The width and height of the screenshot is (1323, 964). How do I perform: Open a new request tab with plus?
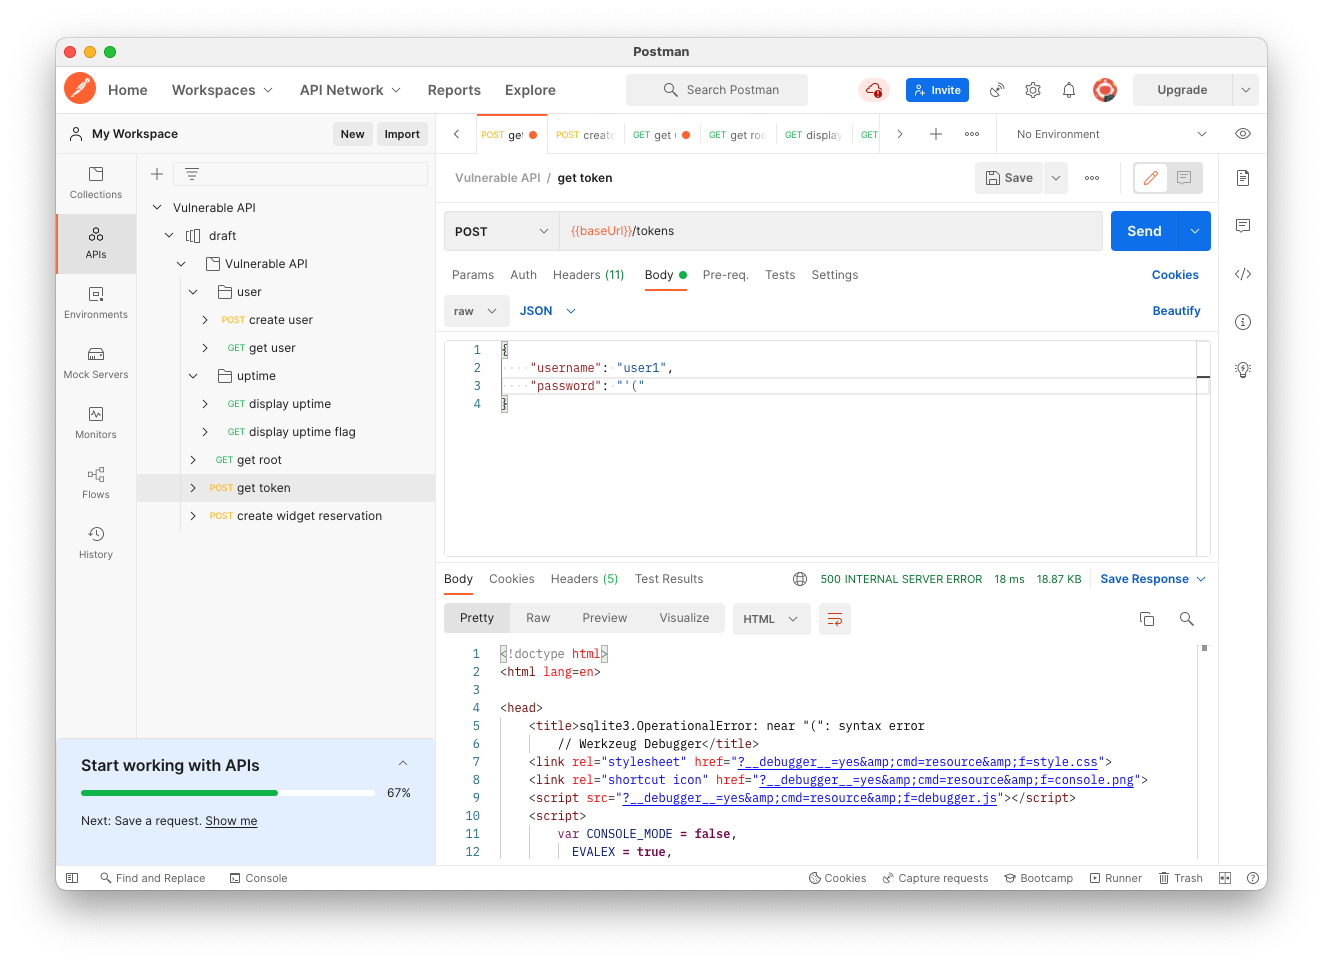click(936, 134)
